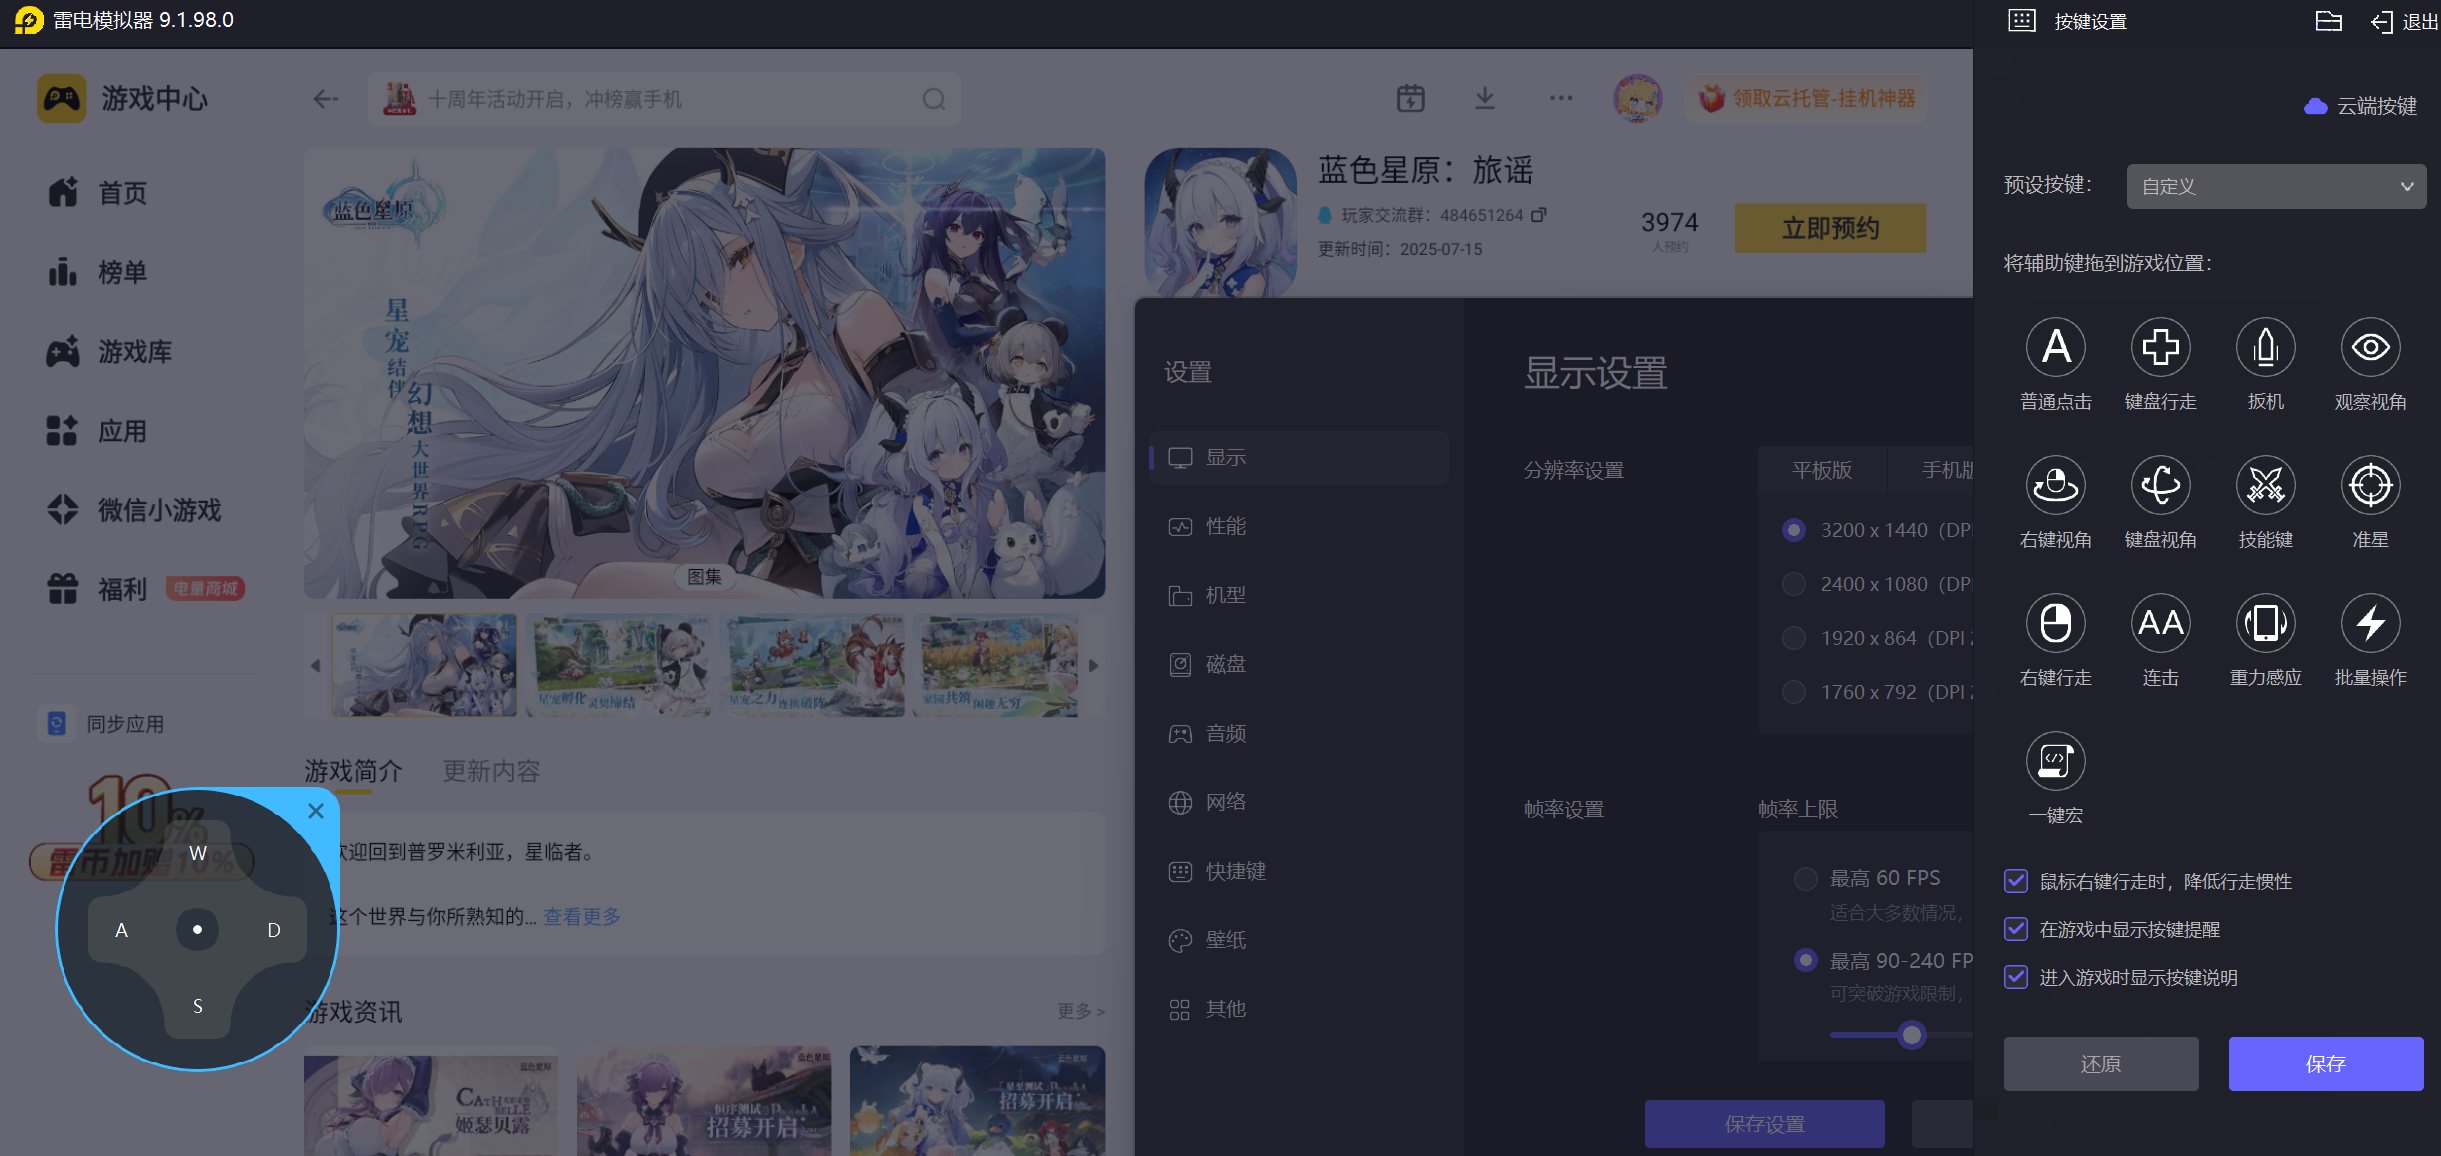Image resolution: width=2441 pixels, height=1156 pixels.
Task: Uncheck 鼠标右键行走时降低行走惯性 checkbox
Action: pos(2016,881)
